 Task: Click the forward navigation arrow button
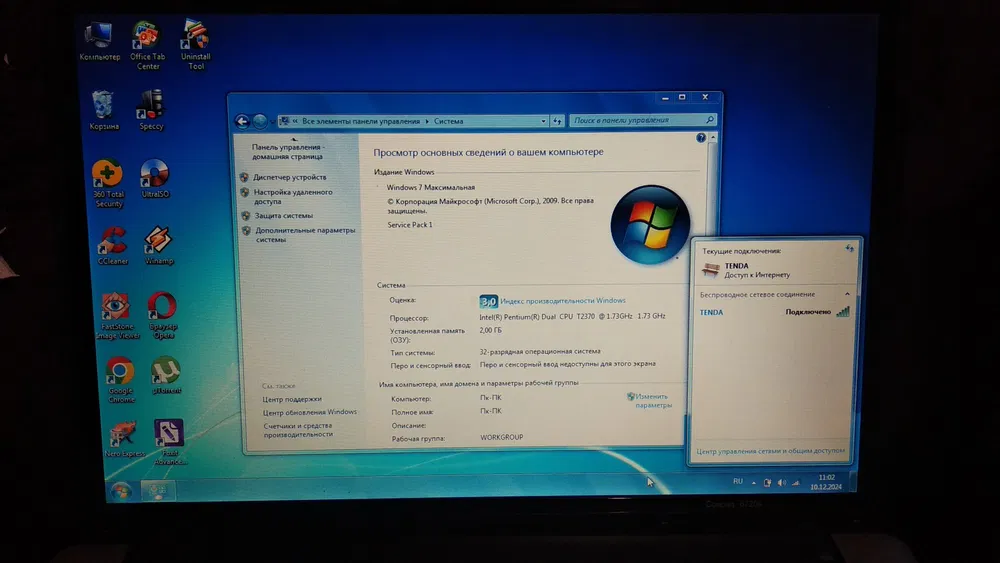tap(260, 121)
